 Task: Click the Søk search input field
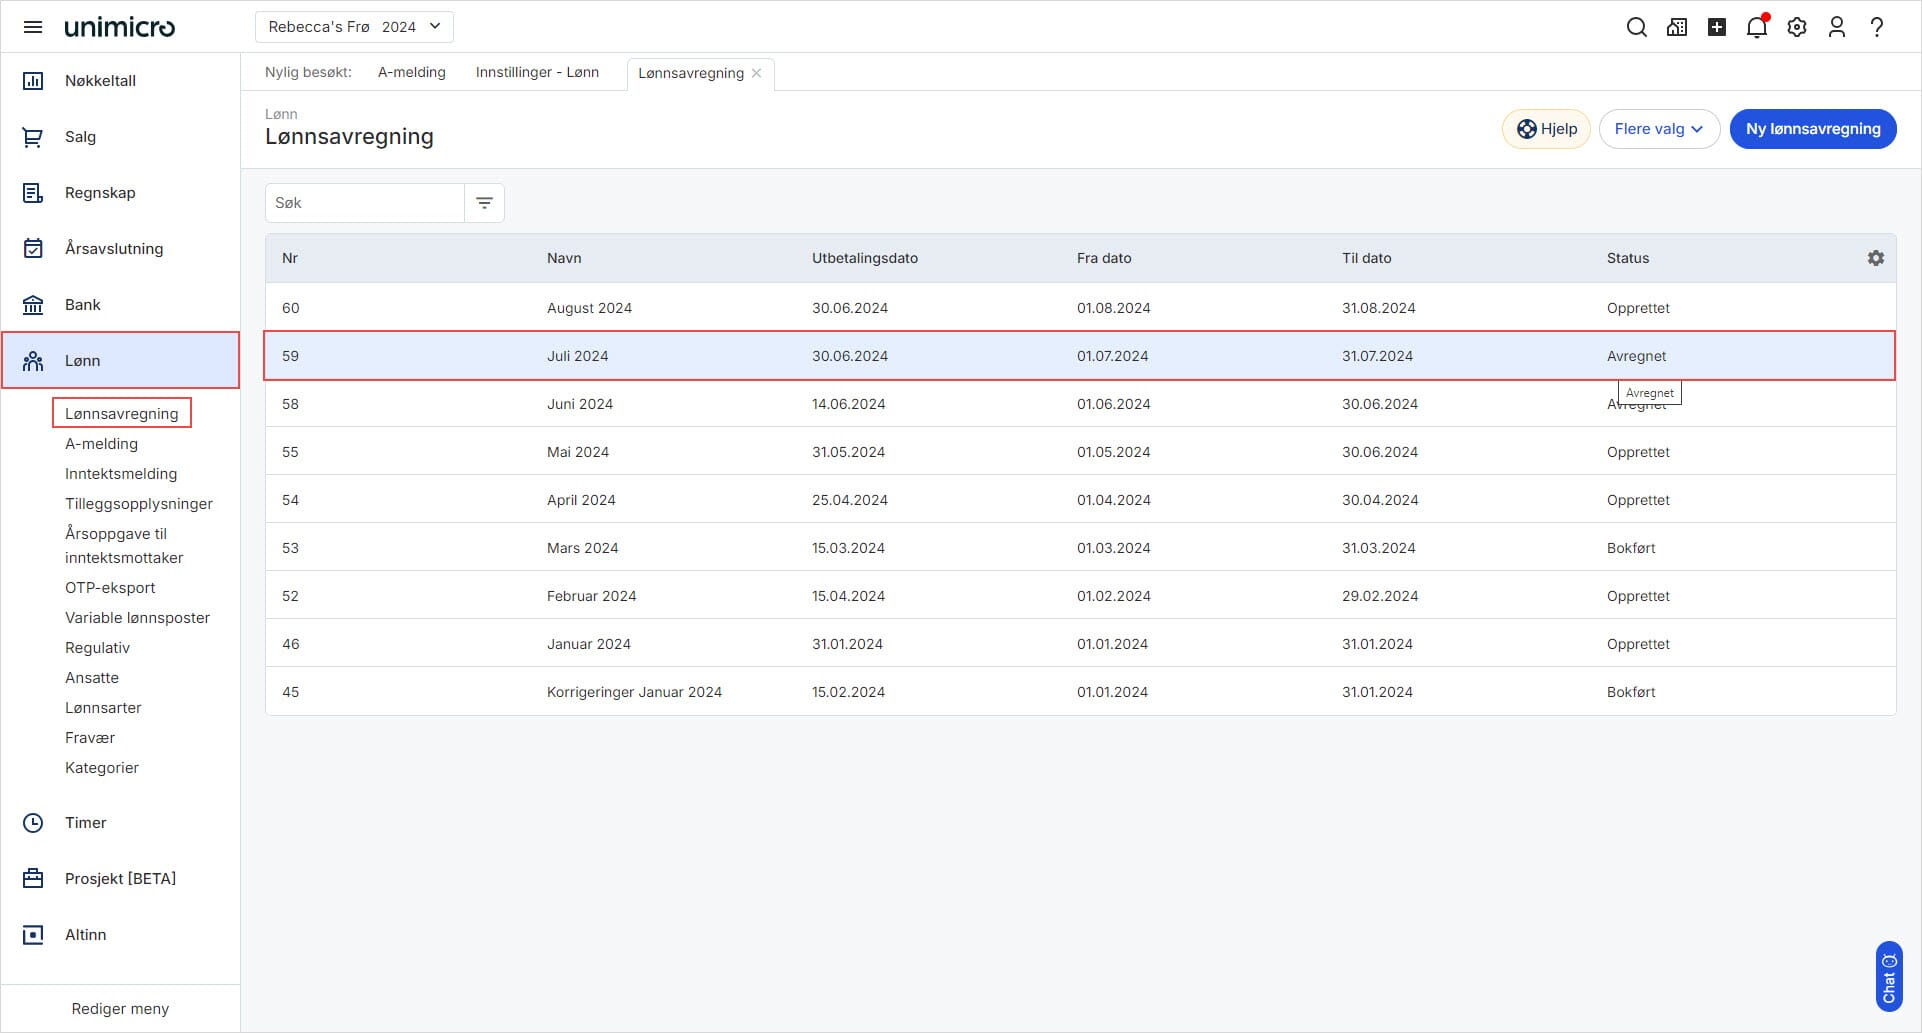pyautogui.click(x=365, y=203)
